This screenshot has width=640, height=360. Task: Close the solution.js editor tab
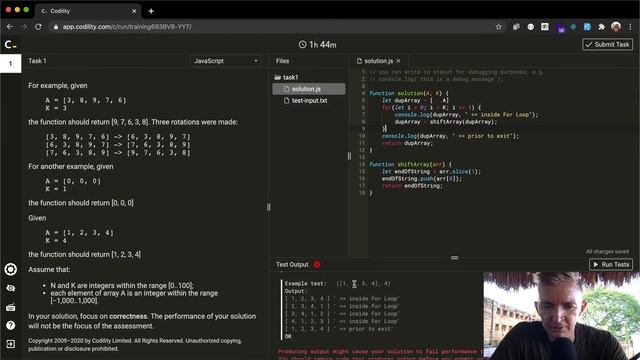(398, 61)
